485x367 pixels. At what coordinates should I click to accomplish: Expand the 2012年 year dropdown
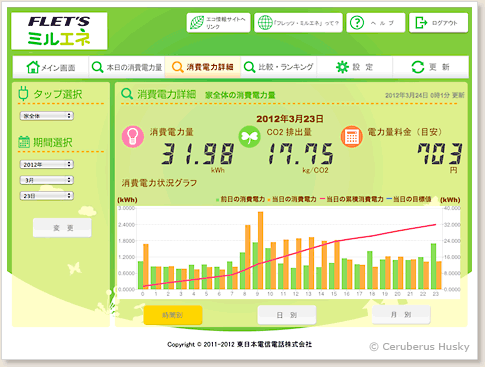point(47,164)
